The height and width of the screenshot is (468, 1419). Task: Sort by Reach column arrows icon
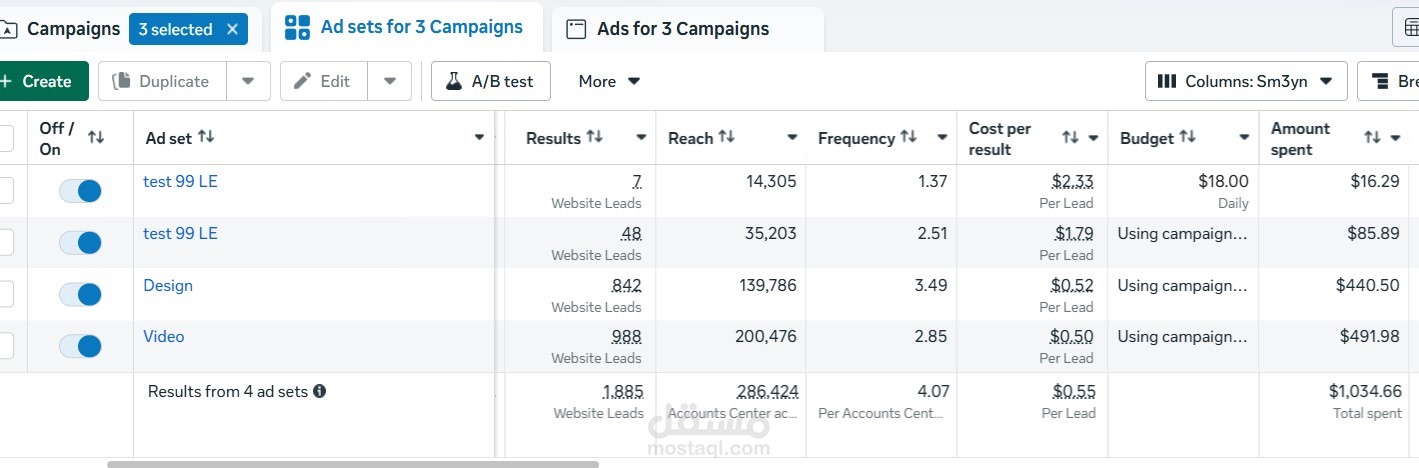click(x=727, y=137)
